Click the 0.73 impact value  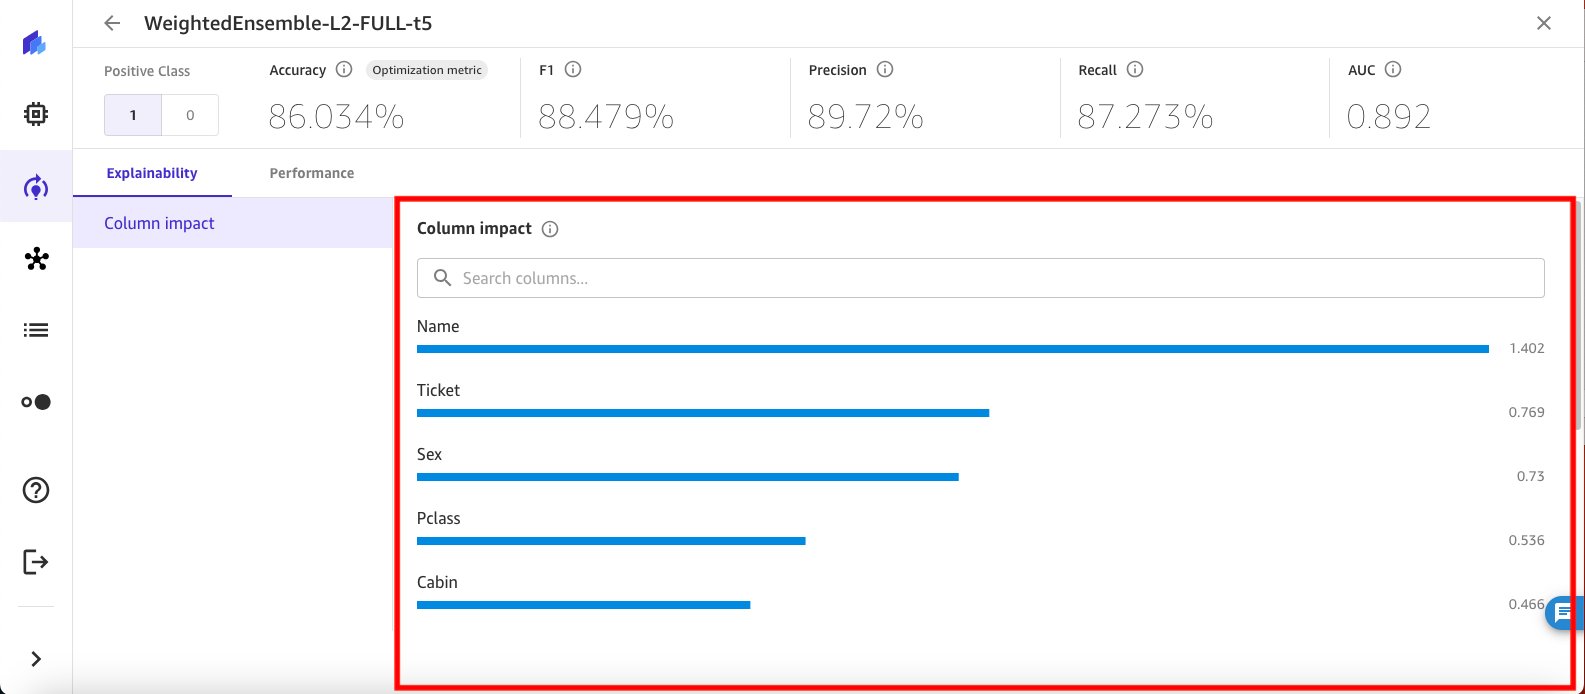pos(1531,477)
